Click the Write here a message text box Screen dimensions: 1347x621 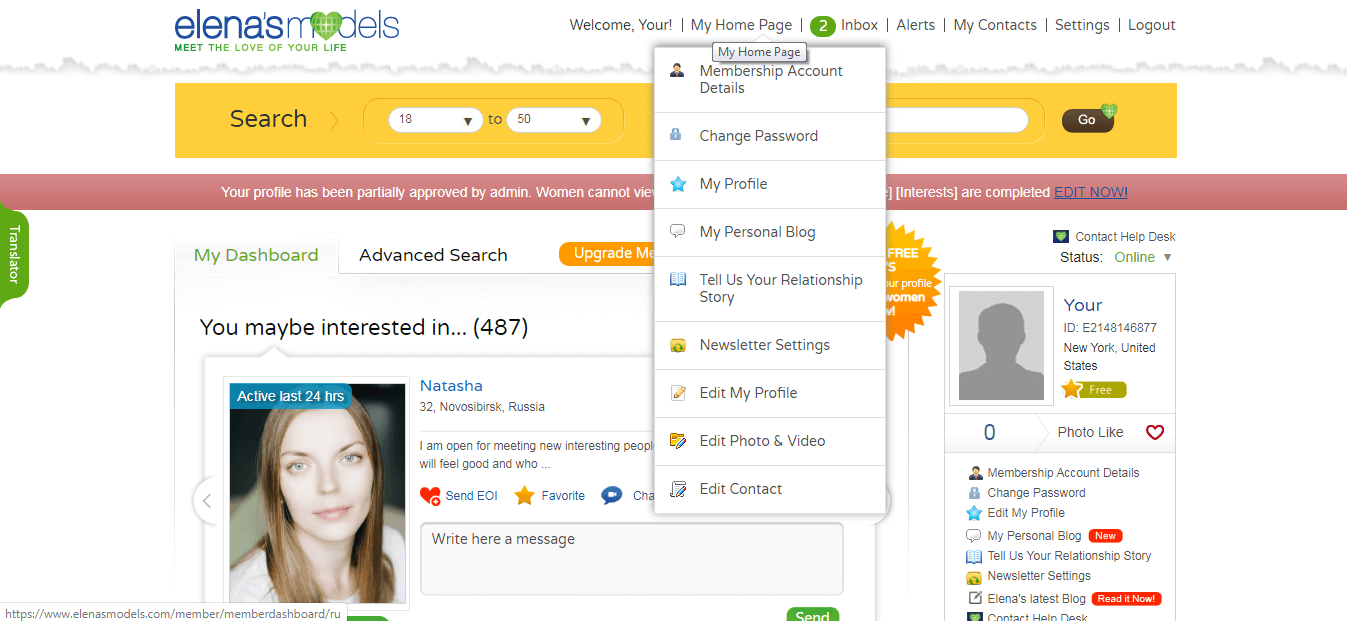pos(631,558)
